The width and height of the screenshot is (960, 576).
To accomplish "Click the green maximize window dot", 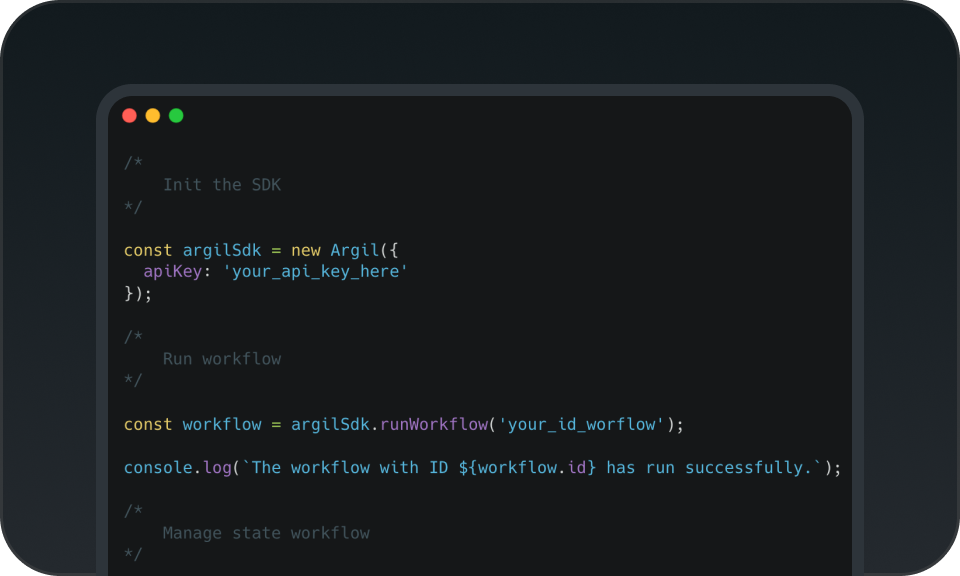I will pos(176,116).
